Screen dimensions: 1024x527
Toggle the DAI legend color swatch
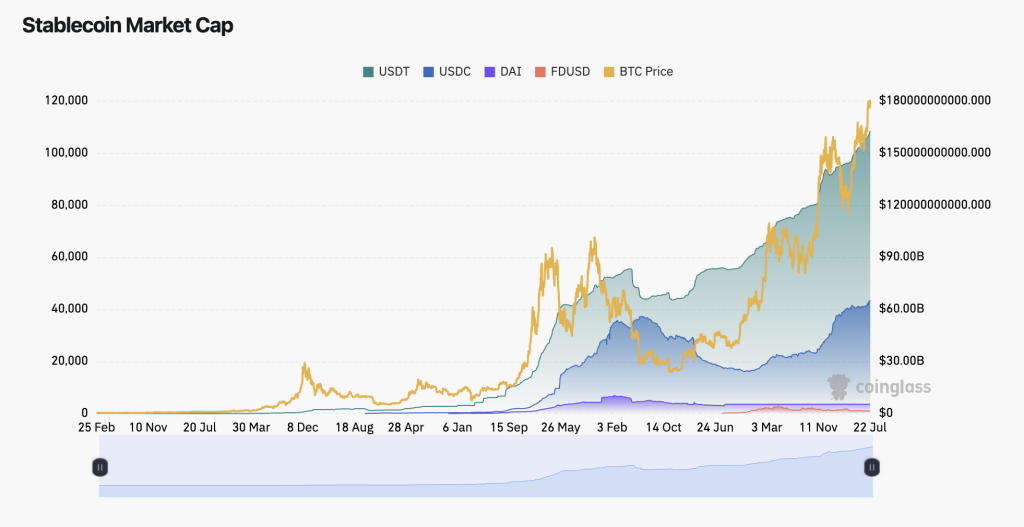[x=490, y=72]
